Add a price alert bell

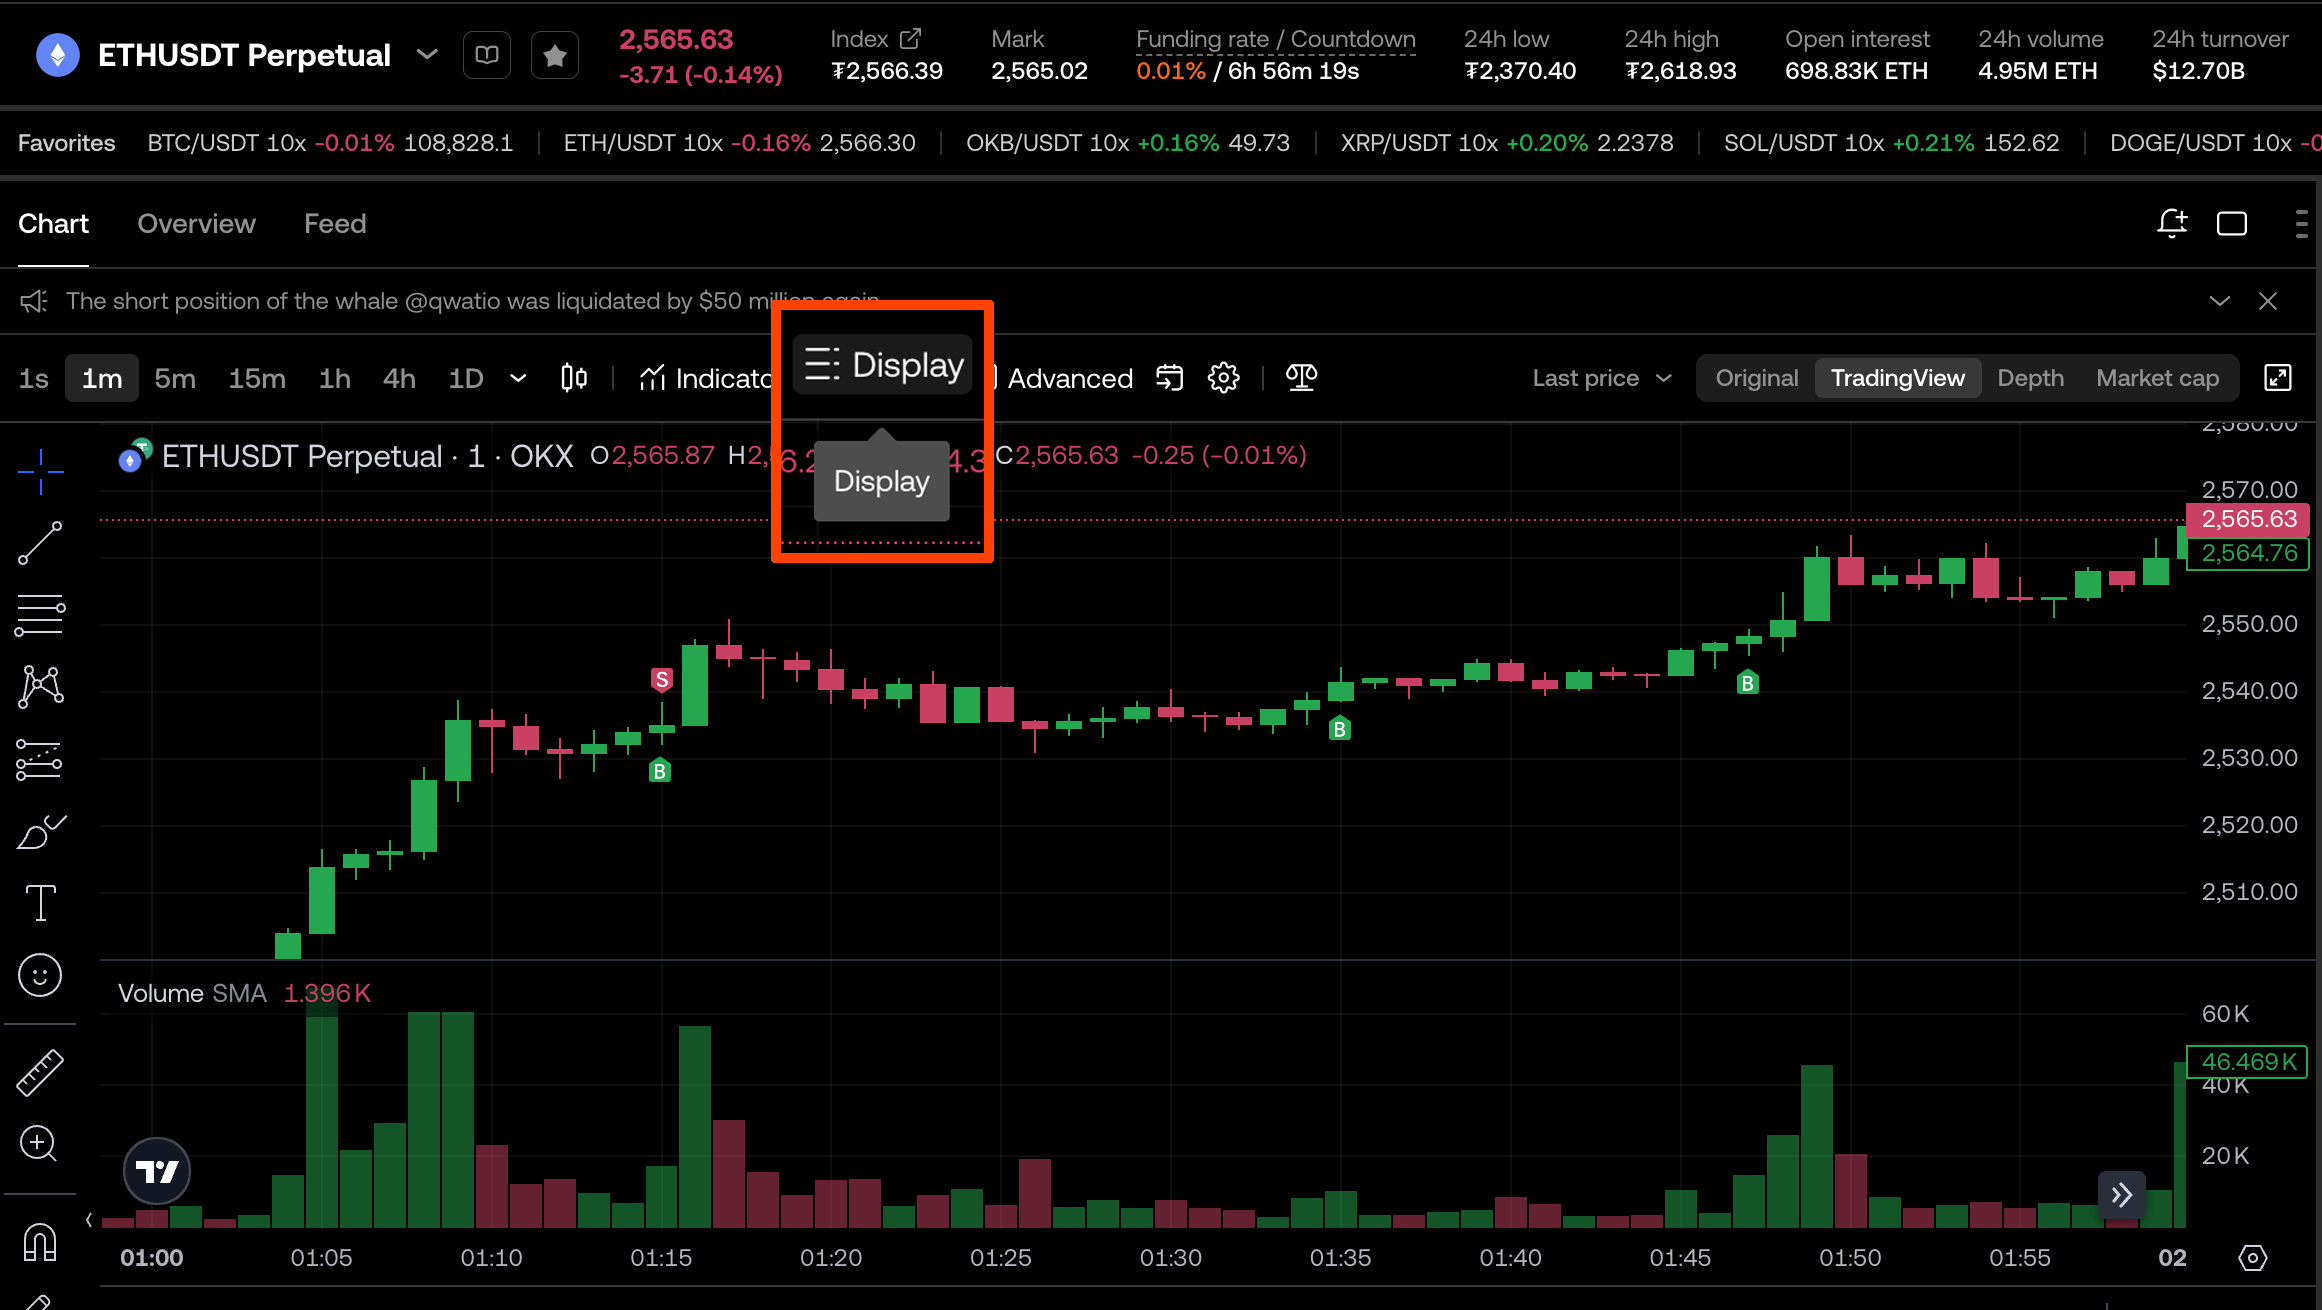[x=2171, y=223]
